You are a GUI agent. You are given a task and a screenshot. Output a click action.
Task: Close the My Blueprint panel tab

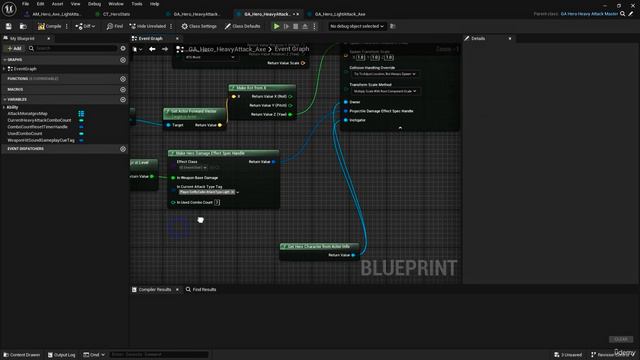[x=49, y=38]
